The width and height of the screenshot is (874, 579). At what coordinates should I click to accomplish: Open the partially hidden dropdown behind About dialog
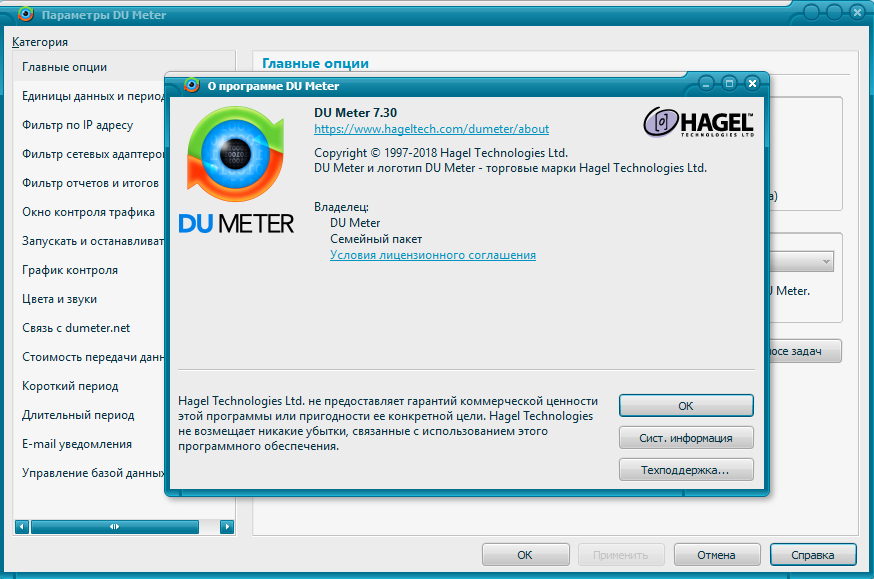pos(802,261)
